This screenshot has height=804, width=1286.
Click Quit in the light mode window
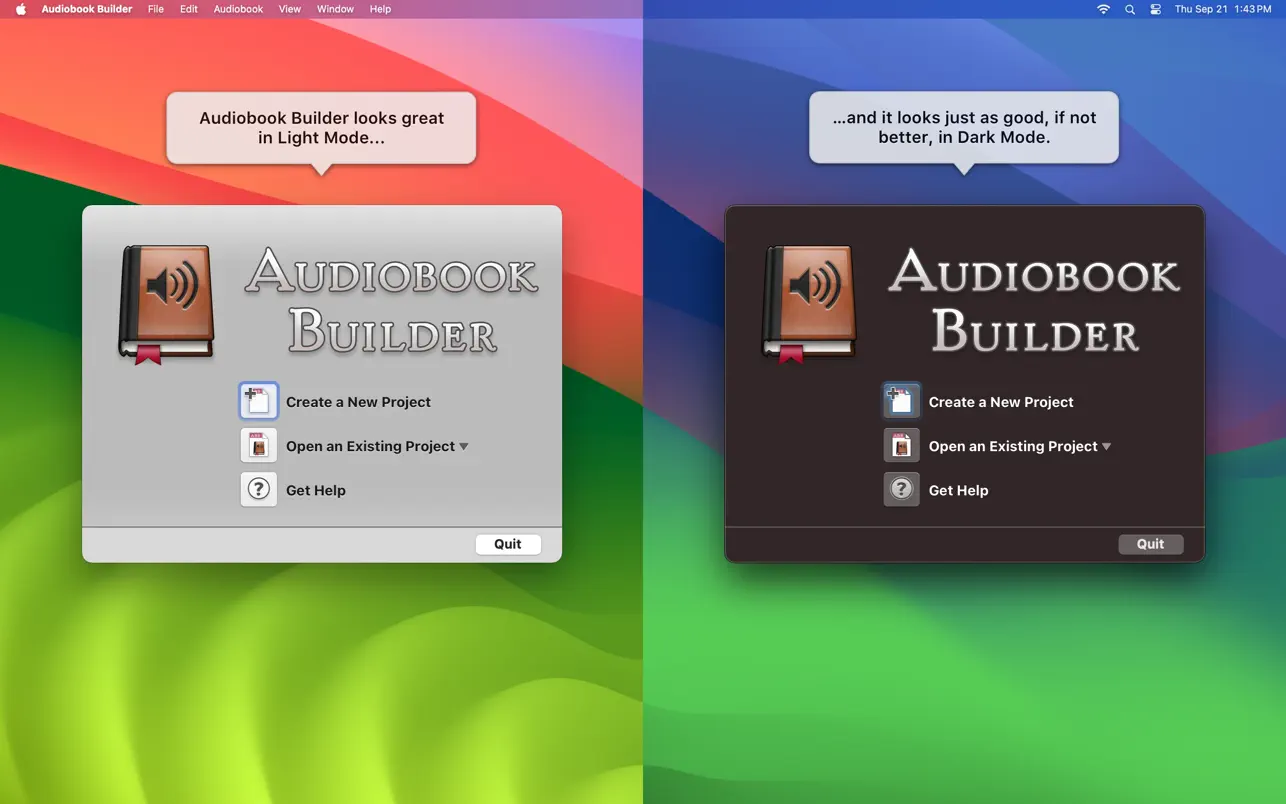tap(508, 544)
